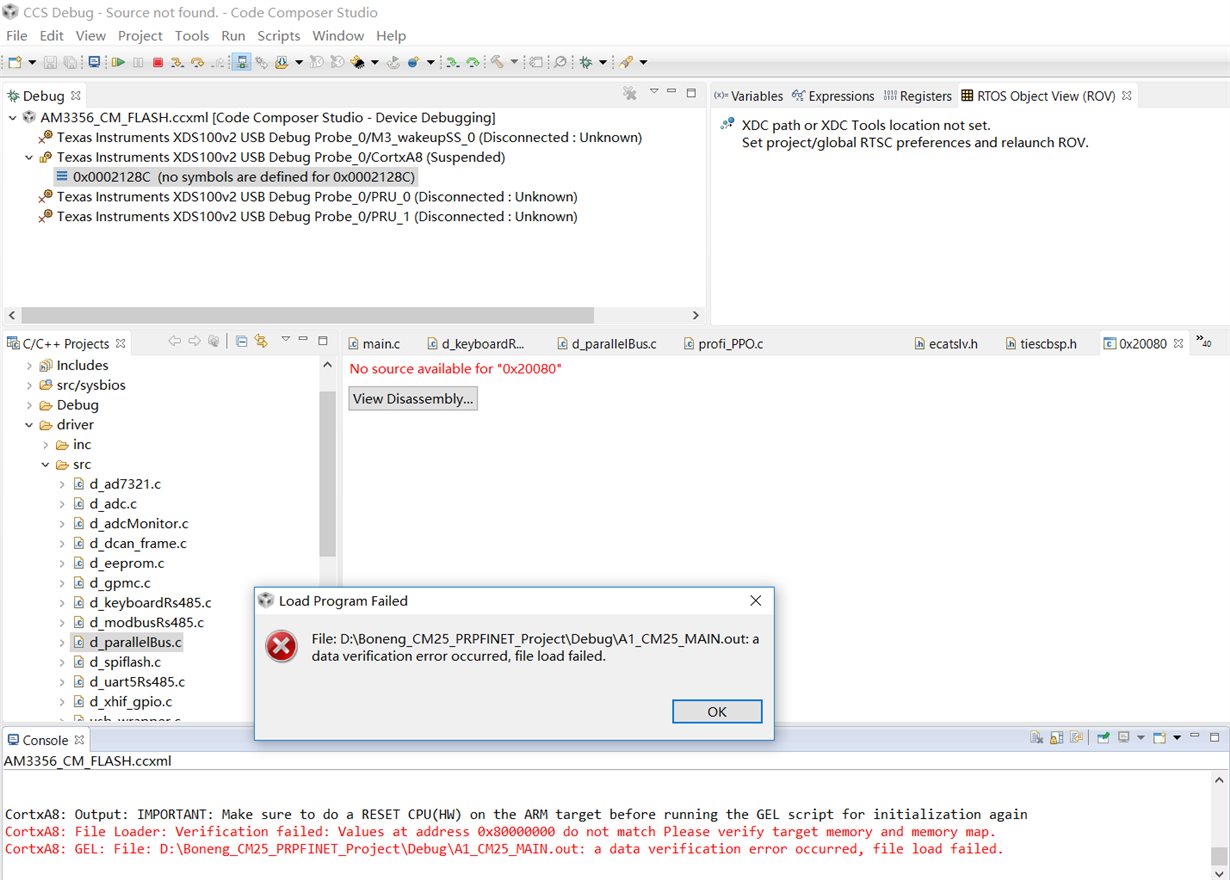
Task: Click Display Selected Console icon
Action: coord(1124,738)
